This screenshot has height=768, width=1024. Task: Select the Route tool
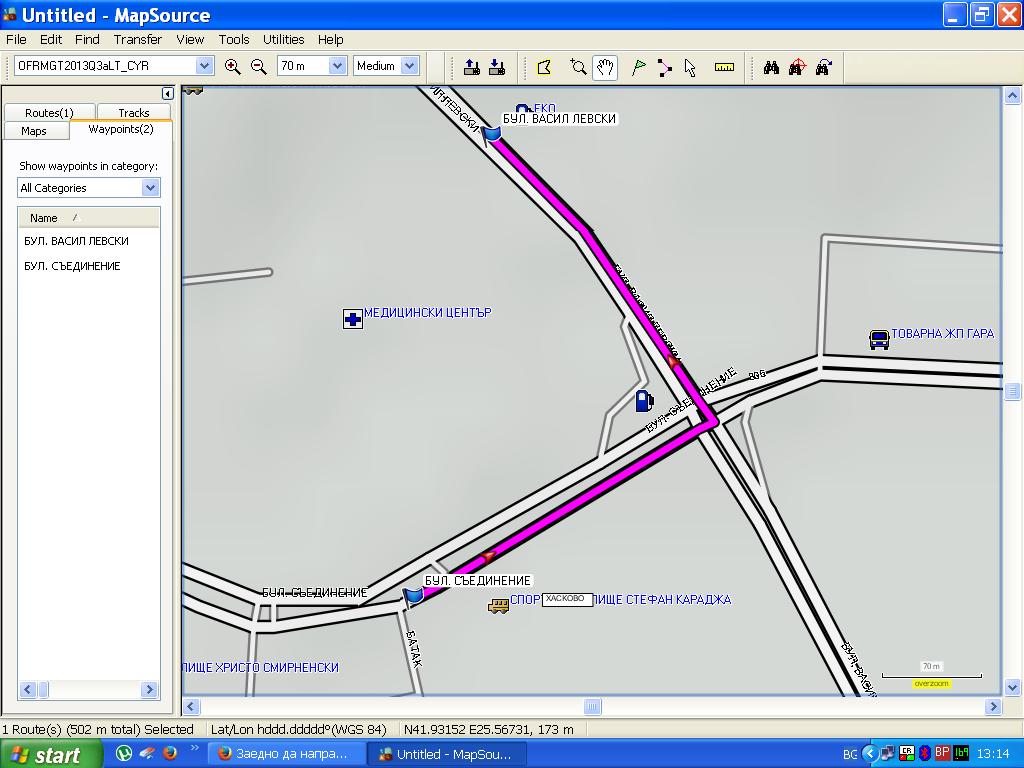click(x=664, y=67)
